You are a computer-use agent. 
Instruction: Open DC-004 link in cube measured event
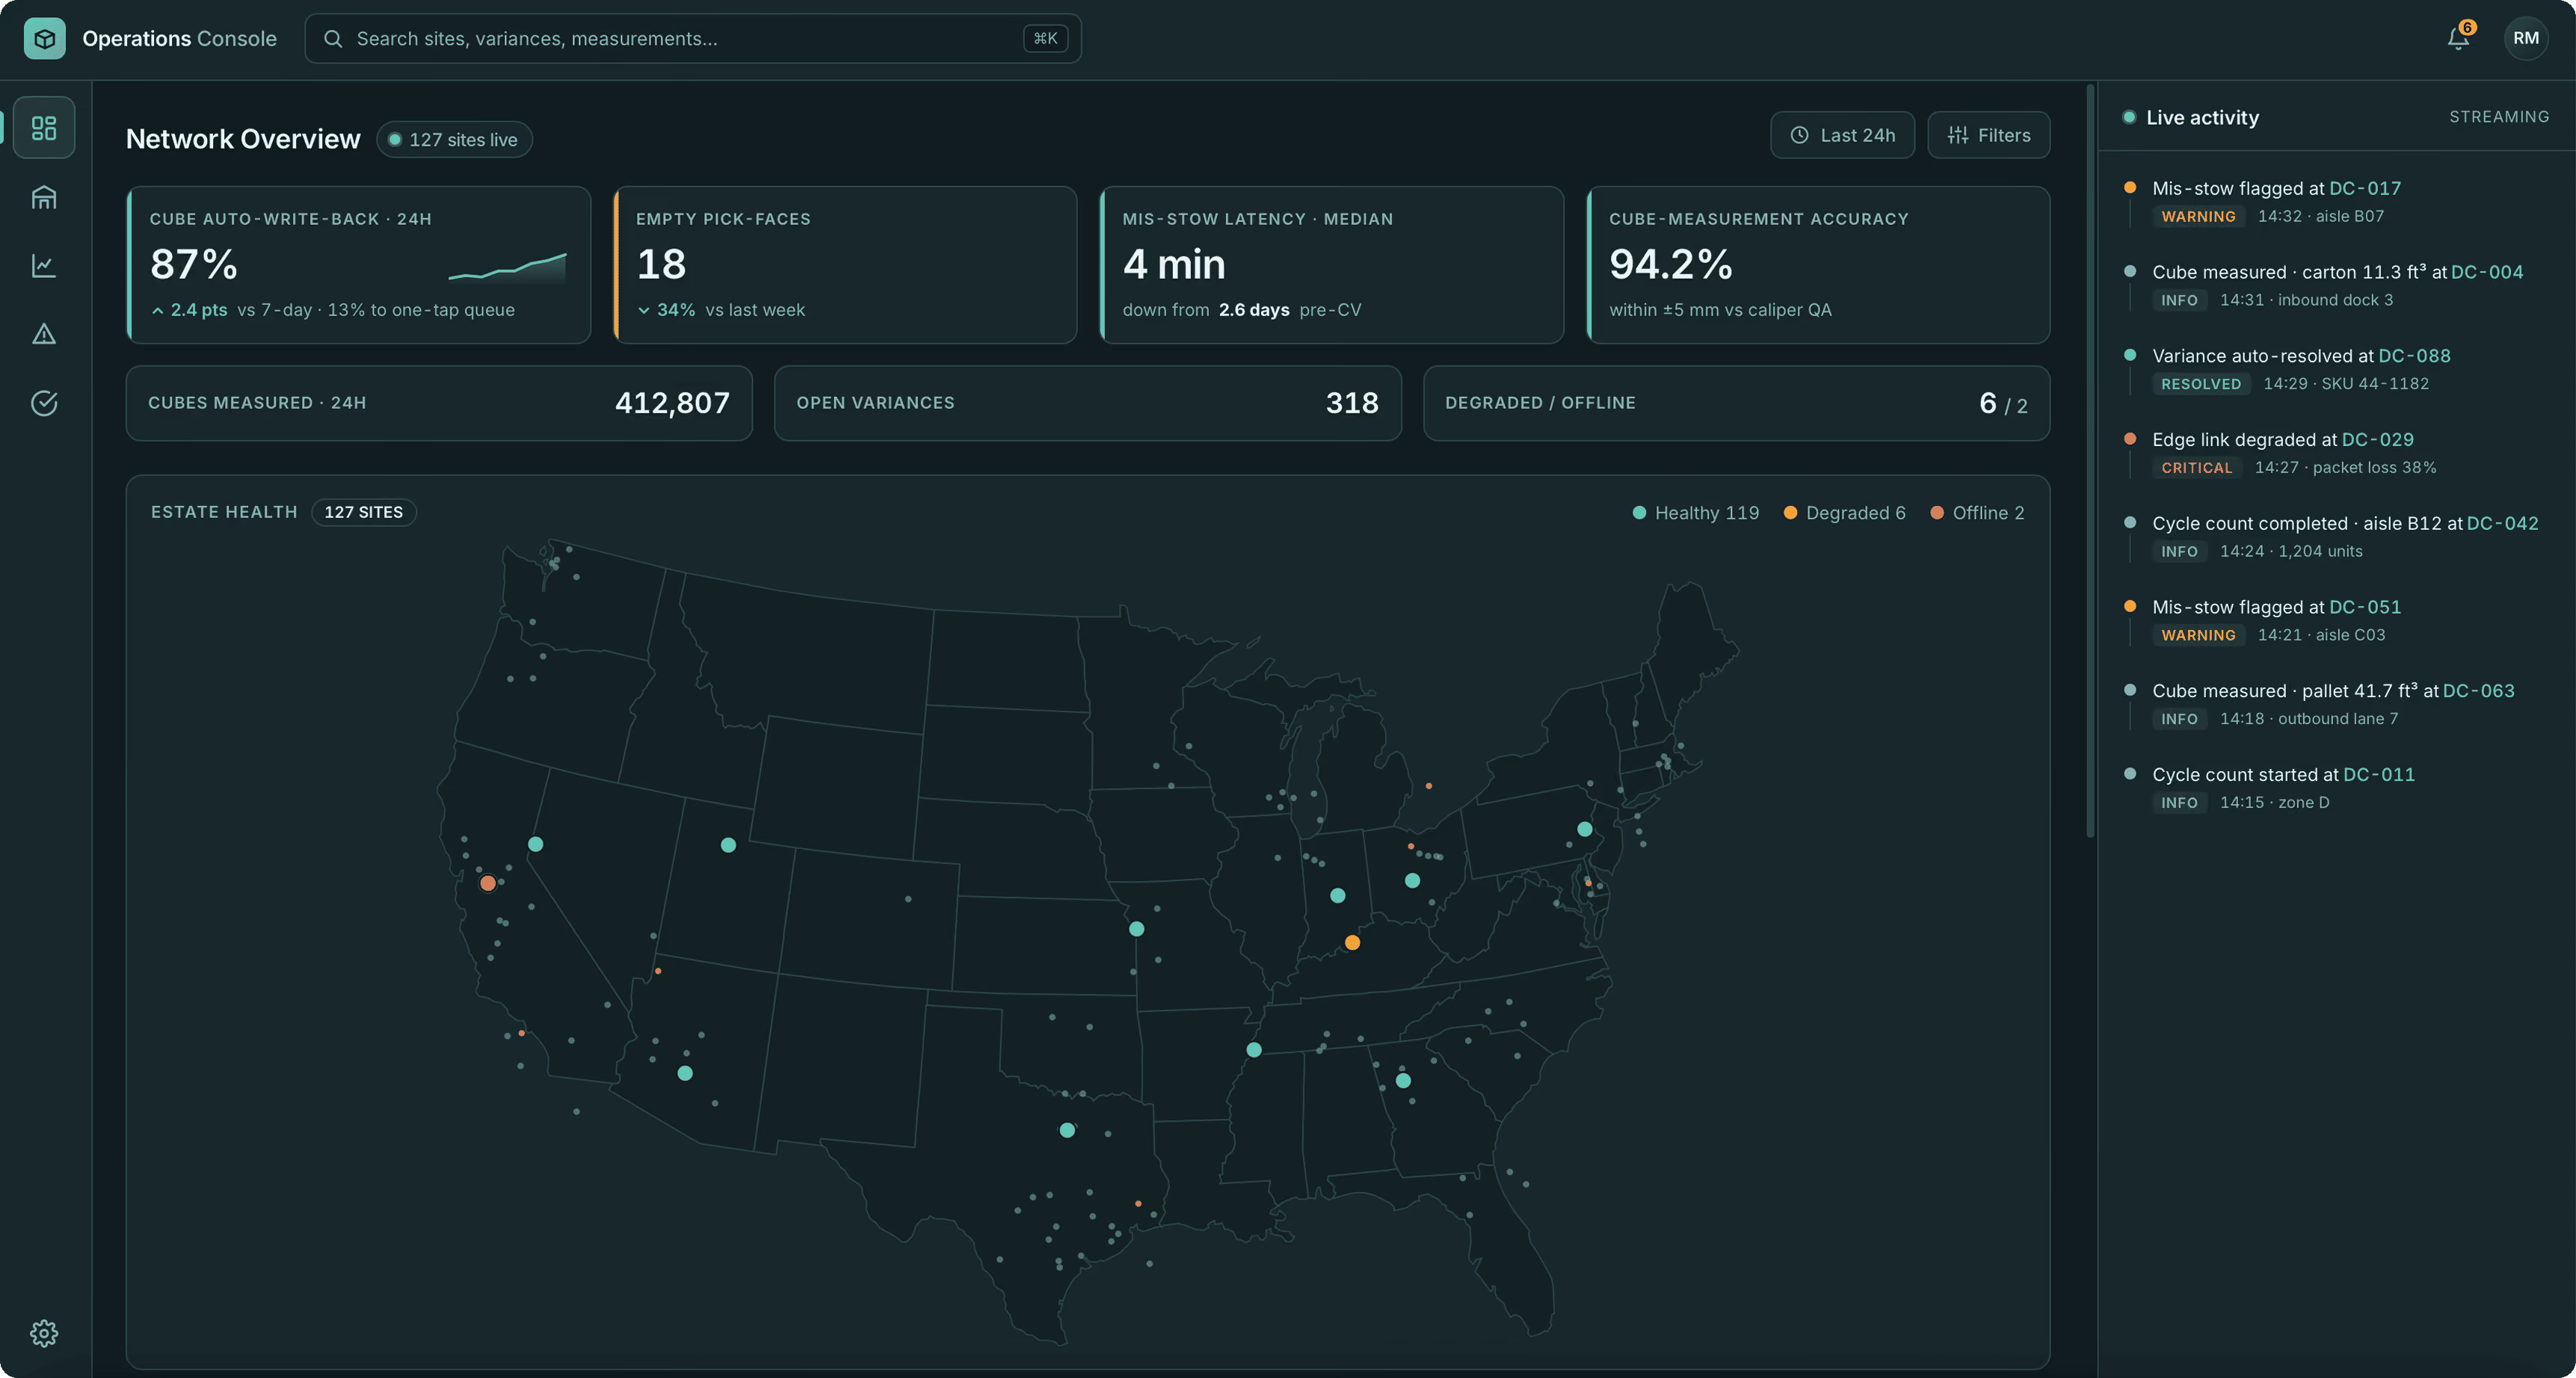(2487, 272)
